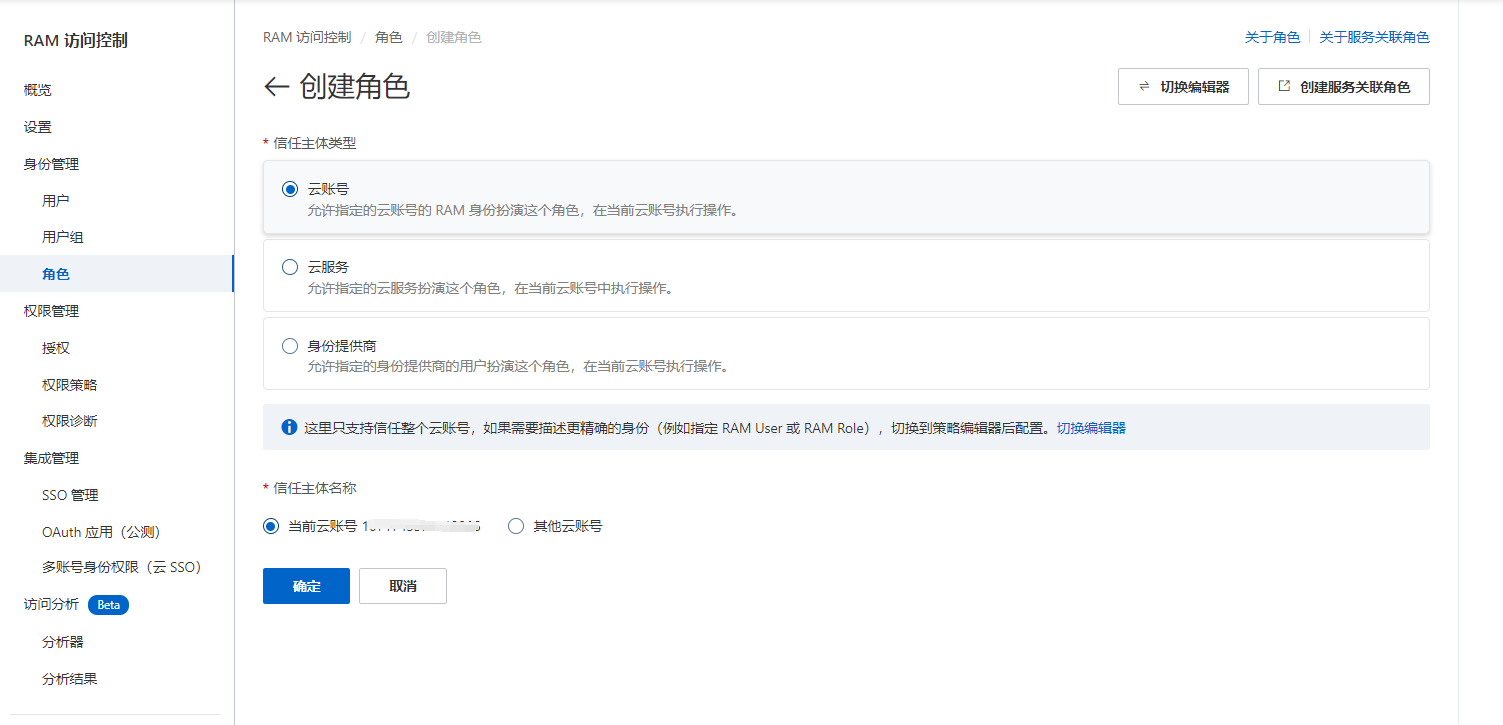Screen dimensions: 1503x725
Task: Click the 身份提供商 option description text
Action: [x=518, y=367]
